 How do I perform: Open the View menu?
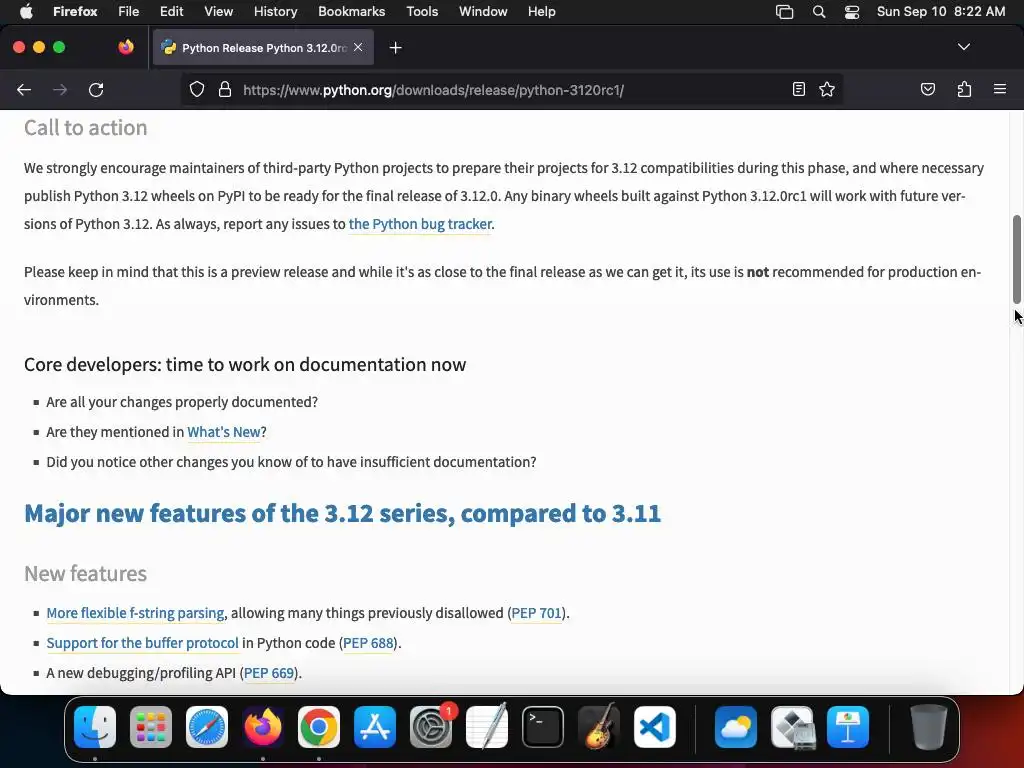(x=218, y=12)
